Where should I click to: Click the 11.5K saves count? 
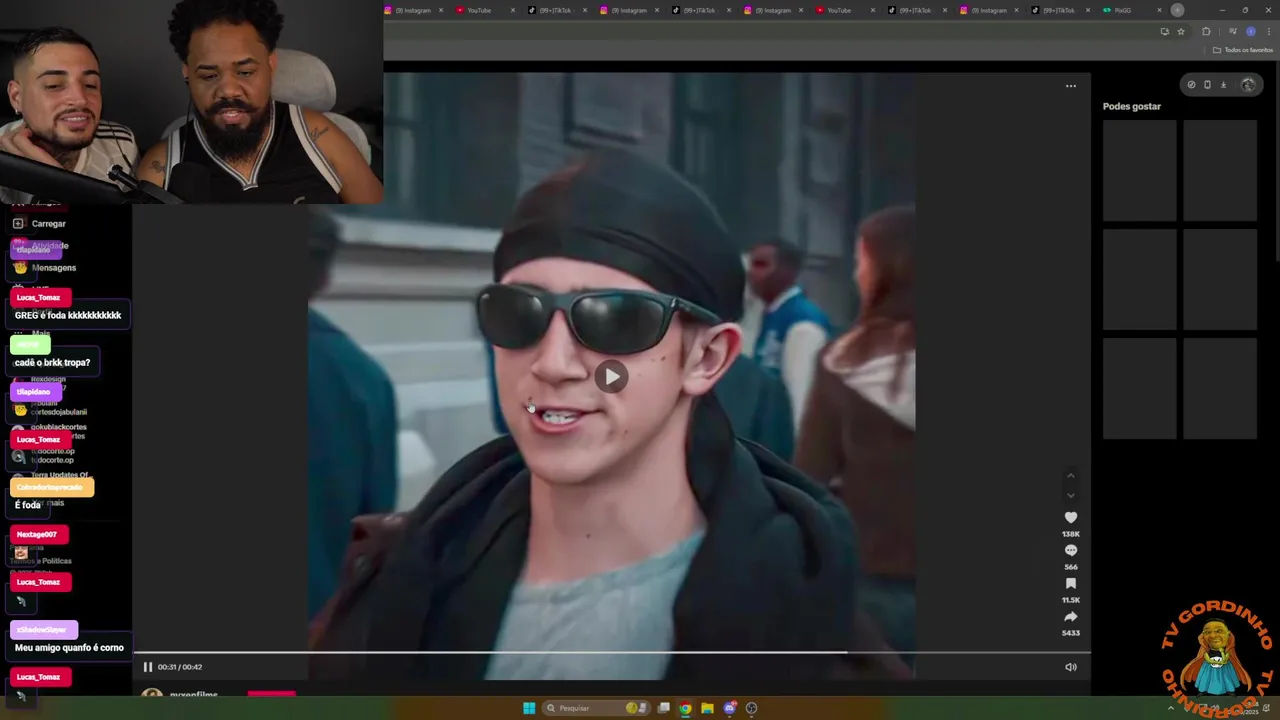coord(1071,600)
